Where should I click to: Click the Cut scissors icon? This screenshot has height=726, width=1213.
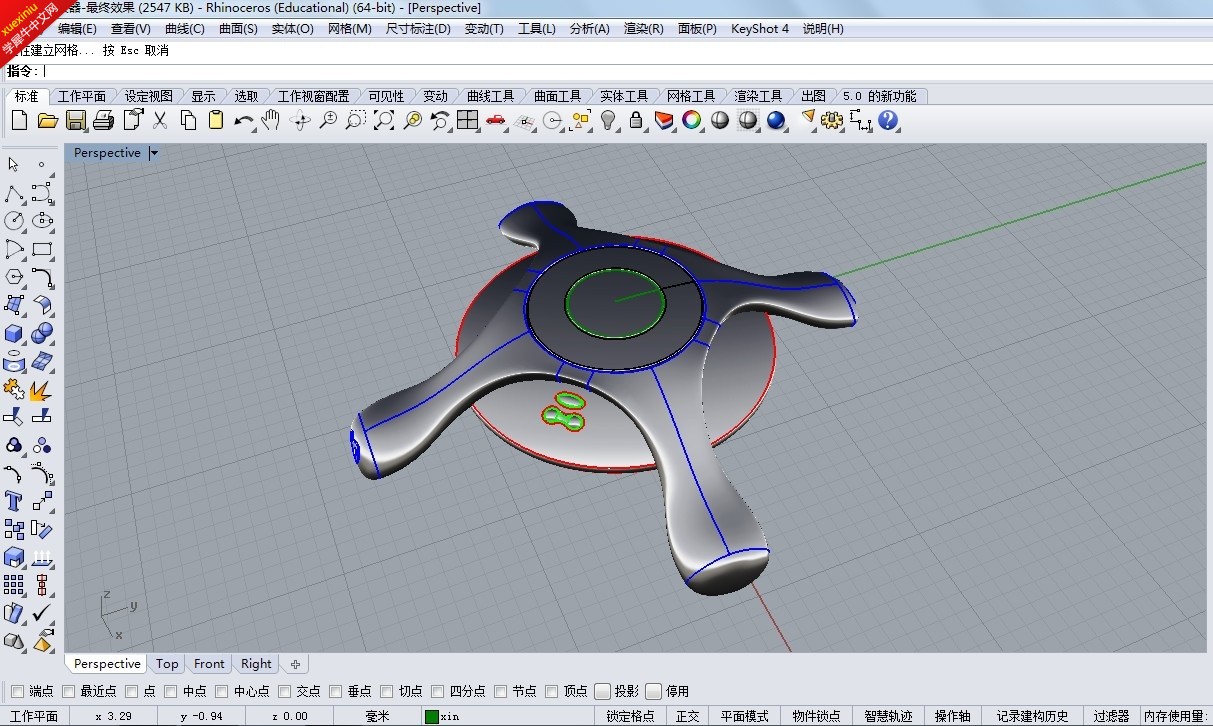(x=160, y=121)
